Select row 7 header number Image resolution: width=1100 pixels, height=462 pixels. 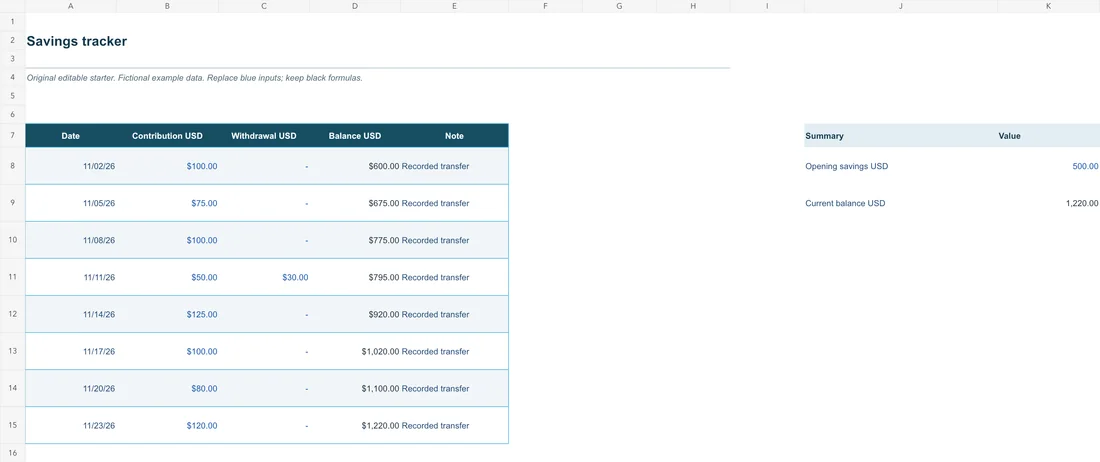pyautogui.click(x=13, y=135)
